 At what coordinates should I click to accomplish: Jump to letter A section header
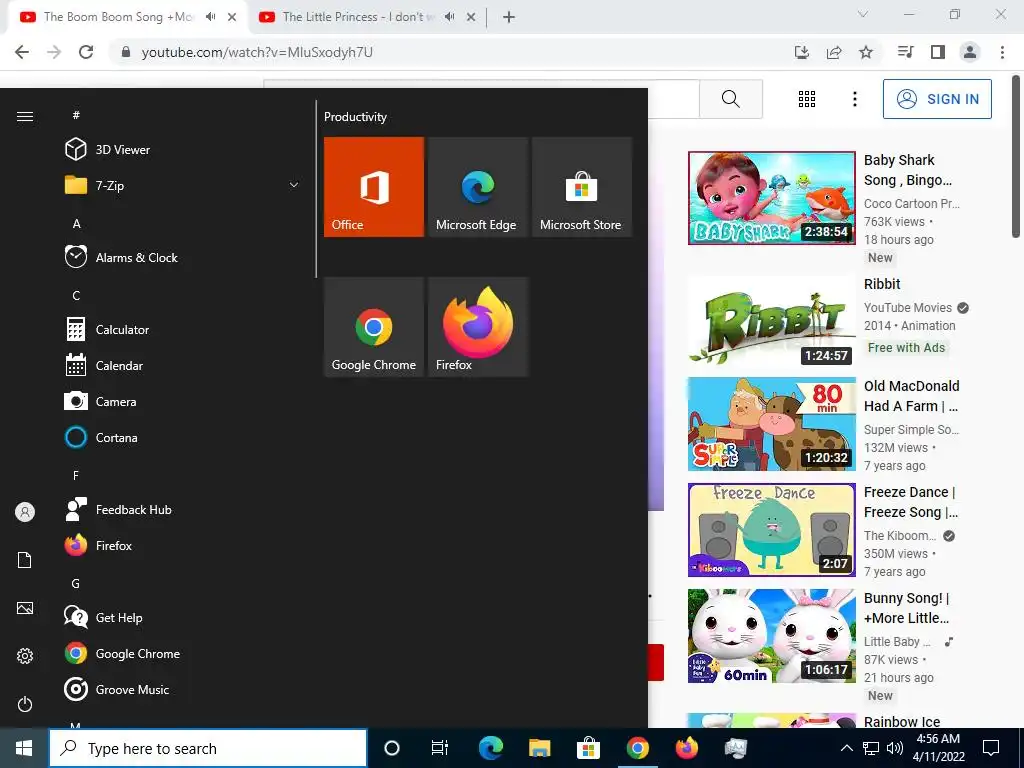click(x=76, y=223)
